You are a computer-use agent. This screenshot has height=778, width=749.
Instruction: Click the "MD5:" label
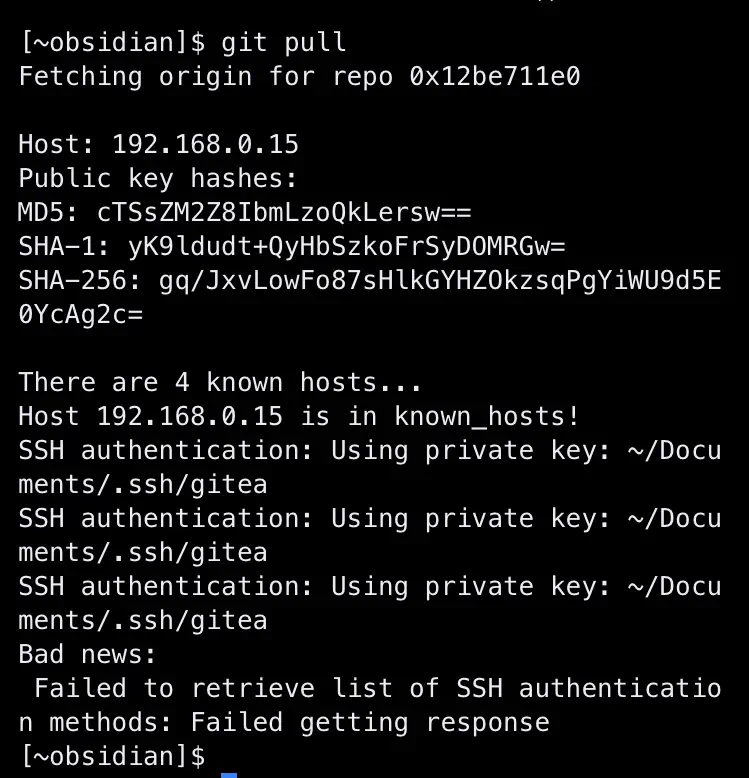pyautogui.click(x=50, y=212)
